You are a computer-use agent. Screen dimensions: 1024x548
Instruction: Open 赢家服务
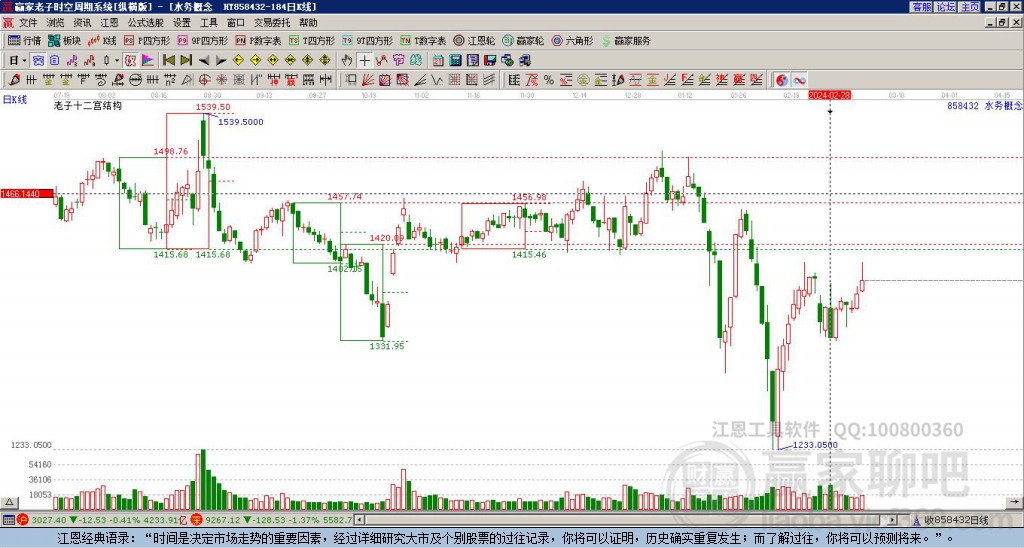tap(626, 40)
